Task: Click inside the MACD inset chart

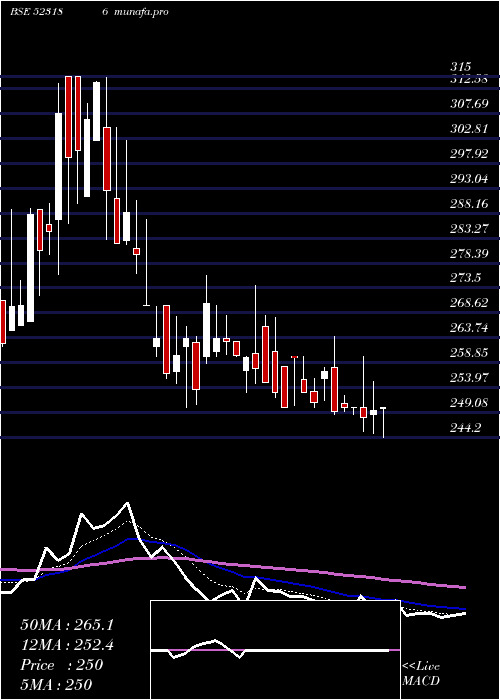Action: pyautogui.click(x=275, y=650)
